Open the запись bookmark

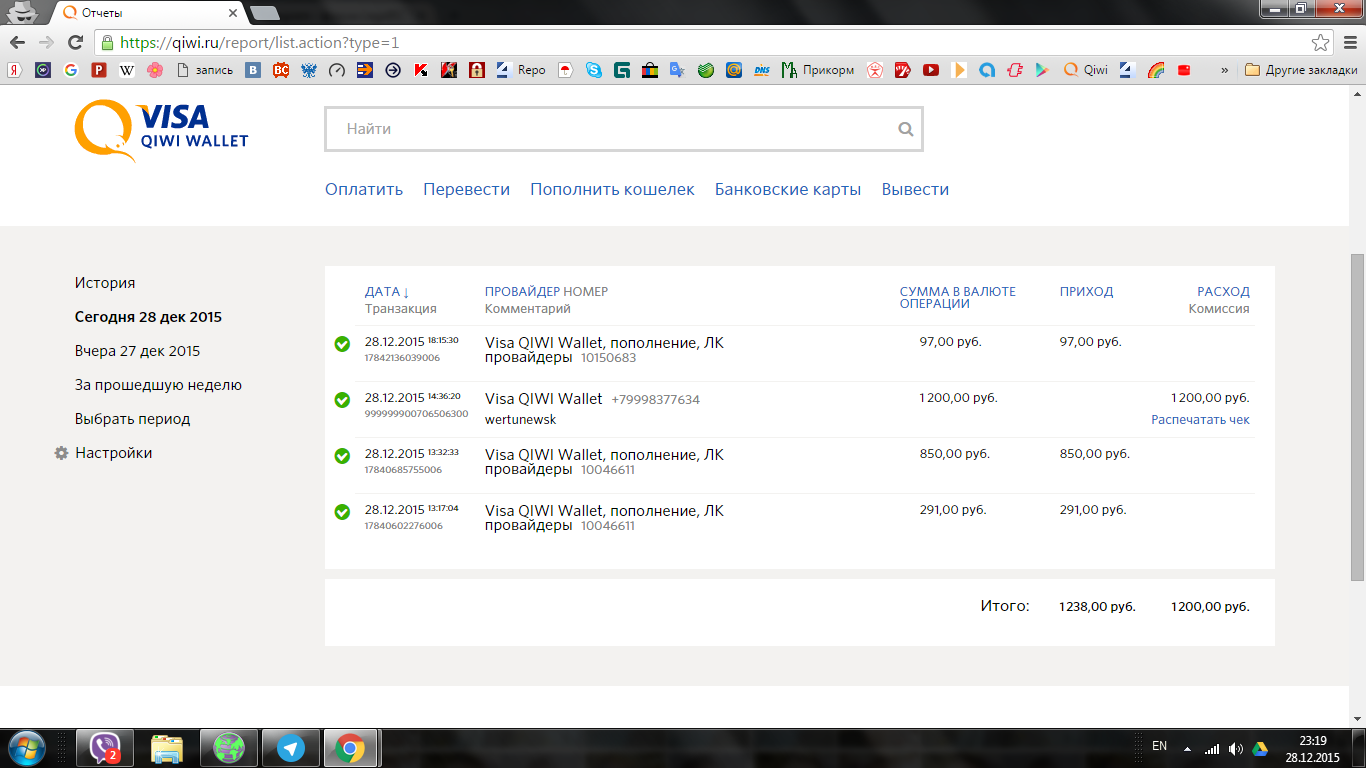204,70
